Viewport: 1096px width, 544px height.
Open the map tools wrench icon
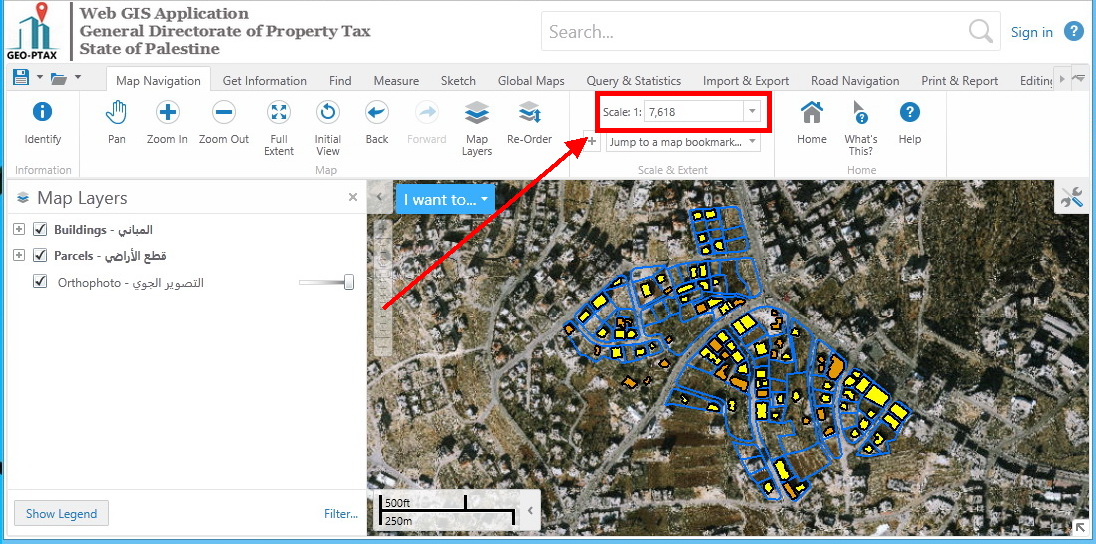pyautogui.click(x=1072, y=198)
